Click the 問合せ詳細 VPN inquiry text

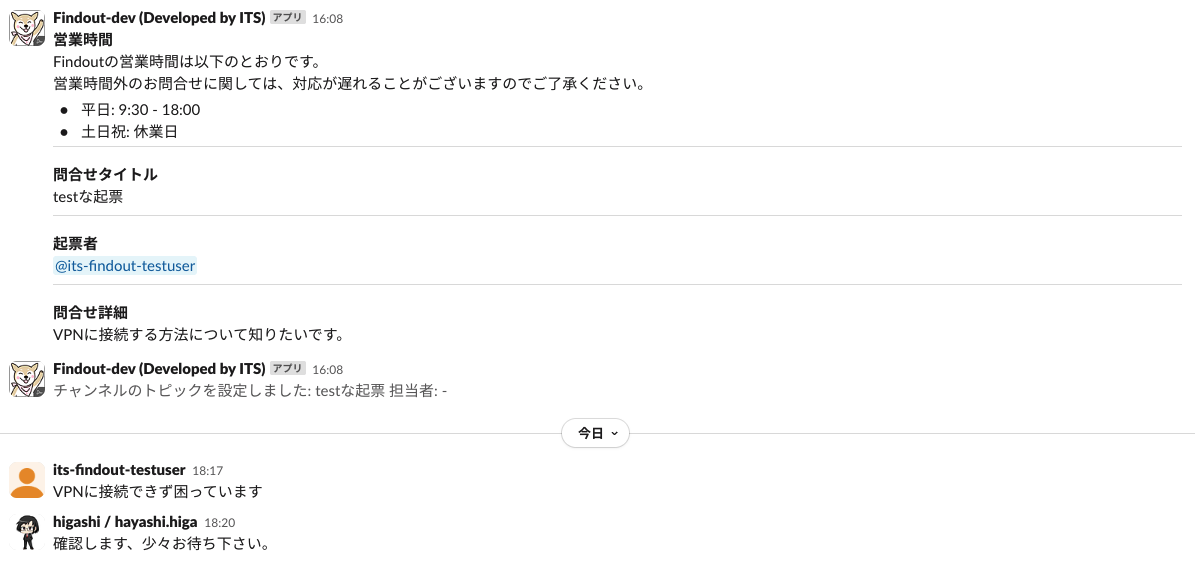pos(199,334)
